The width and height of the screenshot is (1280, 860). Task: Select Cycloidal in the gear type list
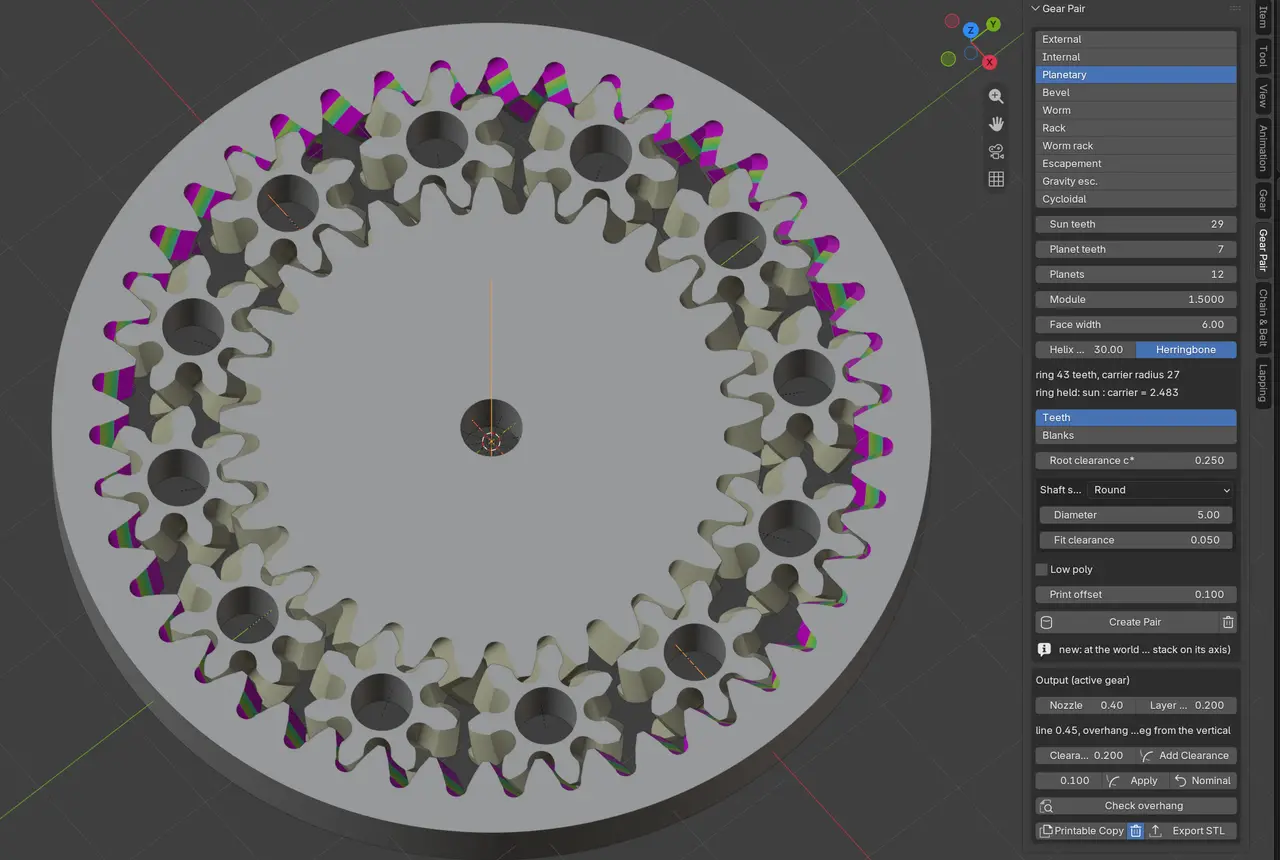tap(1136, 199)
